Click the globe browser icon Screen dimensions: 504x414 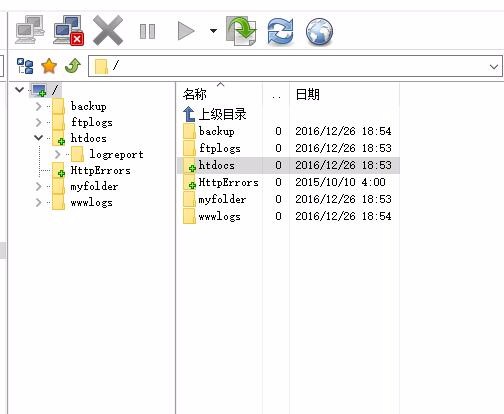(319, 32)
